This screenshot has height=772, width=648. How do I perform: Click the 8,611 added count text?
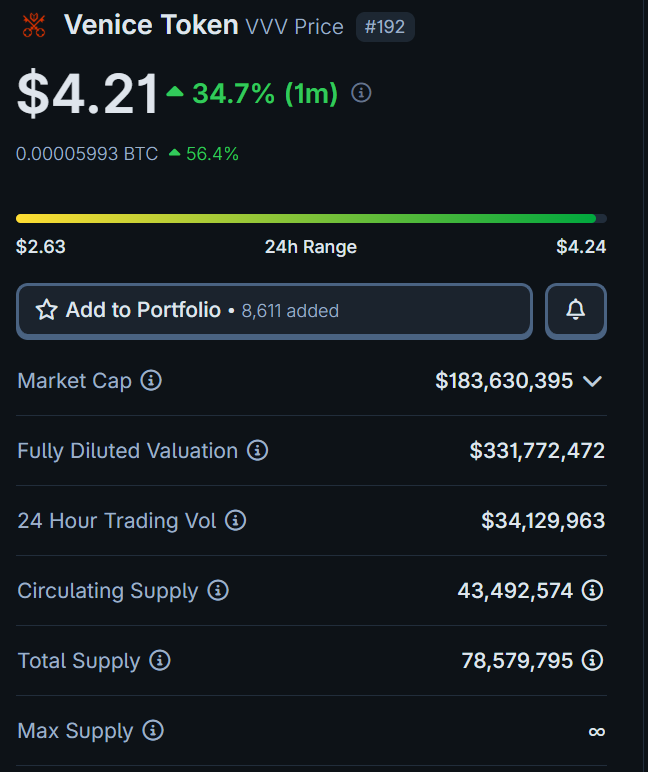pos(290,311)
